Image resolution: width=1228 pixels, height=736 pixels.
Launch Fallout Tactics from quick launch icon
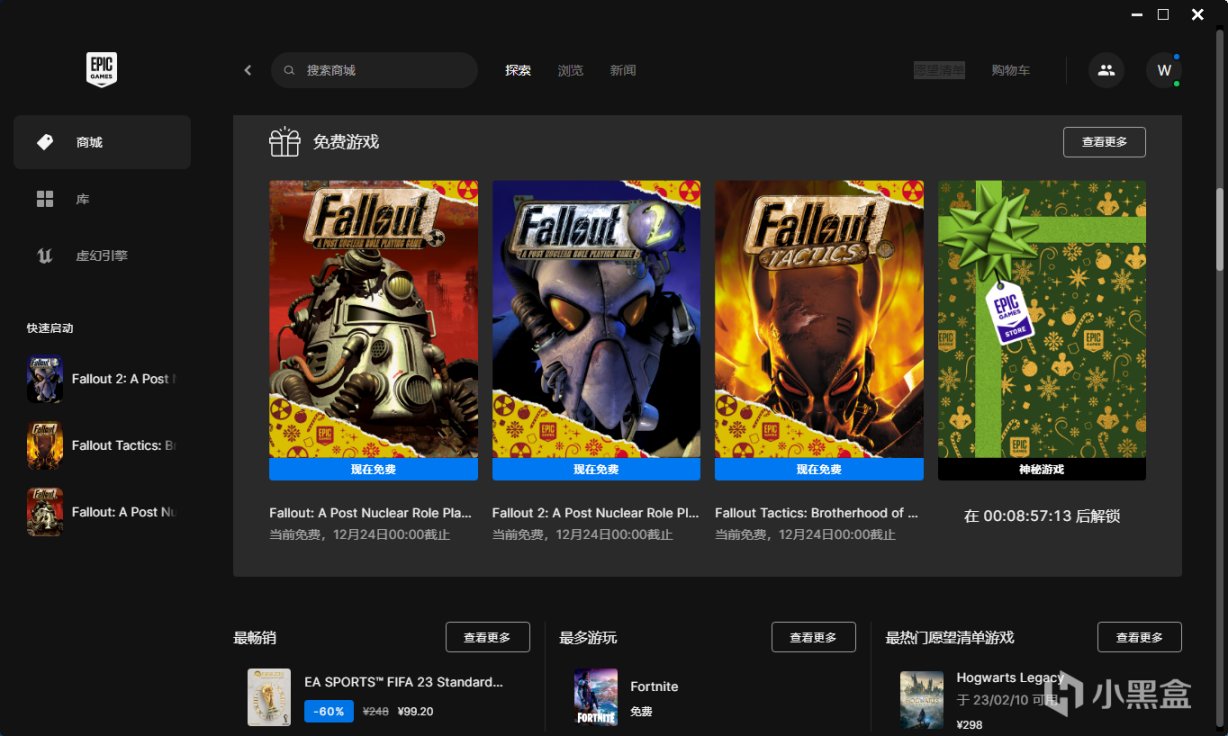(x=45, y=446)
